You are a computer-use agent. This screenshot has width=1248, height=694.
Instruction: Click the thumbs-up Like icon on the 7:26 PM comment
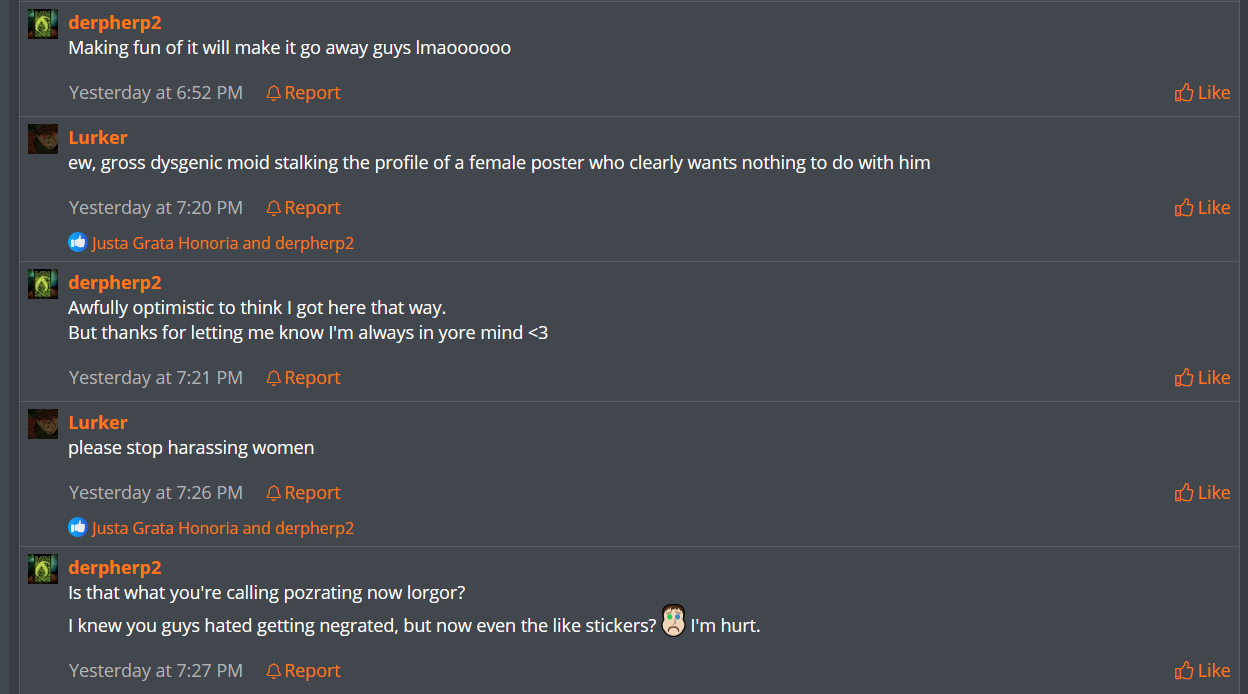pos(1184,493)
